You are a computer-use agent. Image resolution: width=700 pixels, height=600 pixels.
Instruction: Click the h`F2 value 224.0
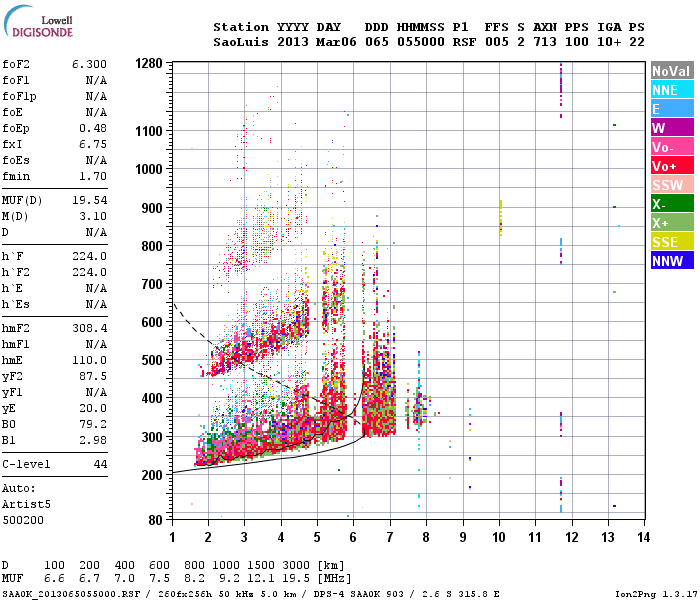point(89,272)
